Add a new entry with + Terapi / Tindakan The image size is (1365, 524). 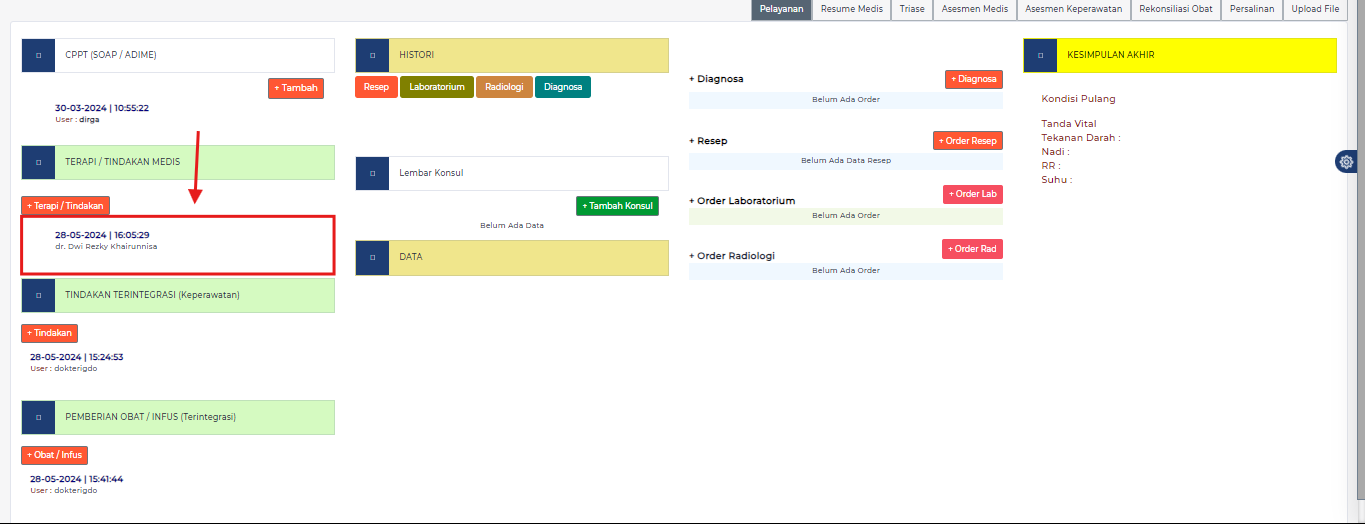(65, 205)
